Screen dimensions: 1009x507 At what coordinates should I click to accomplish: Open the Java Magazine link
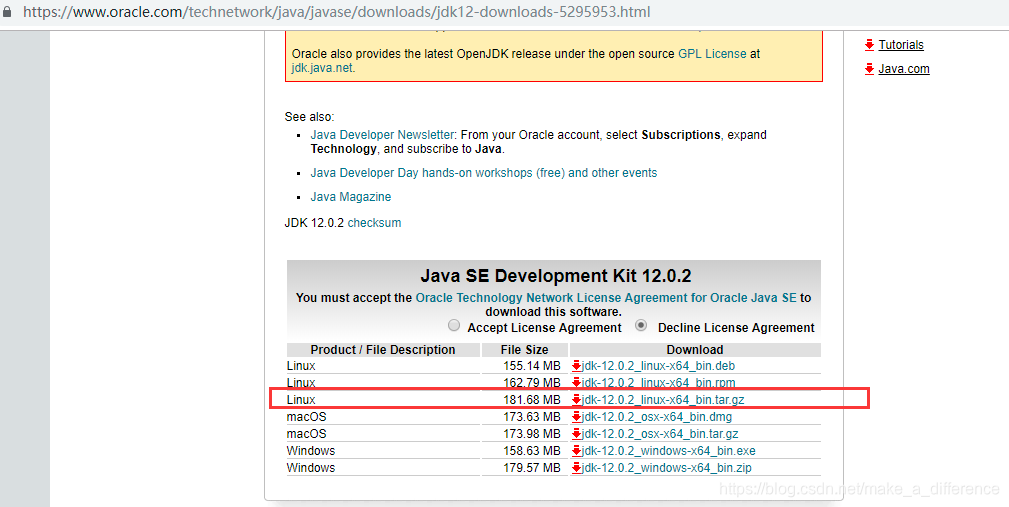pyautogui.click(x=351, y=197)
